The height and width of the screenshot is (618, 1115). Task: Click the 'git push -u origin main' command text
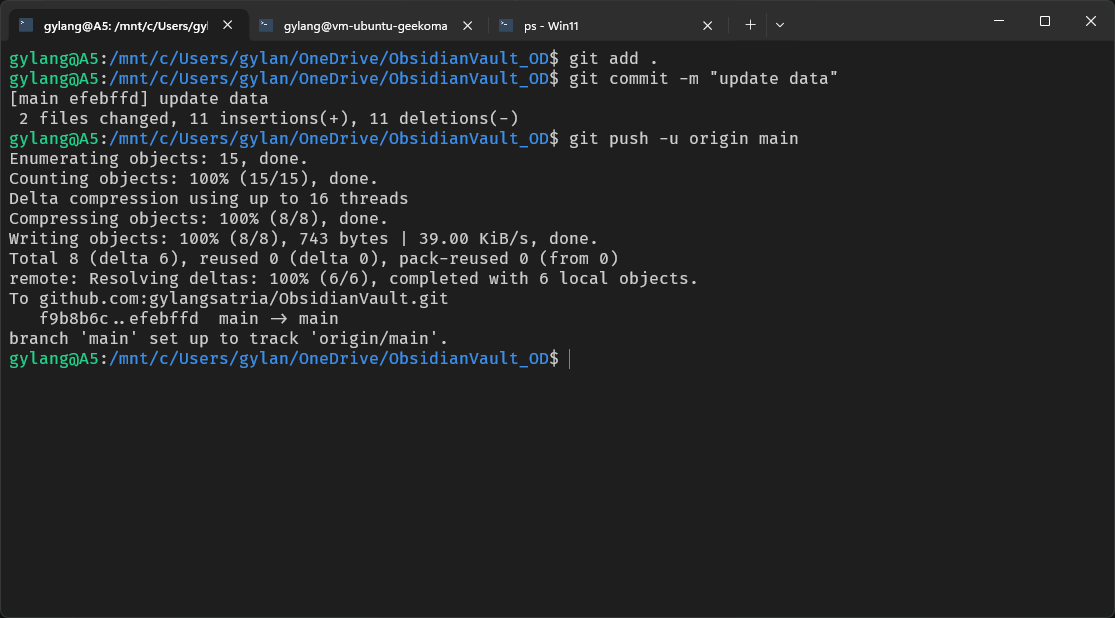683,138
